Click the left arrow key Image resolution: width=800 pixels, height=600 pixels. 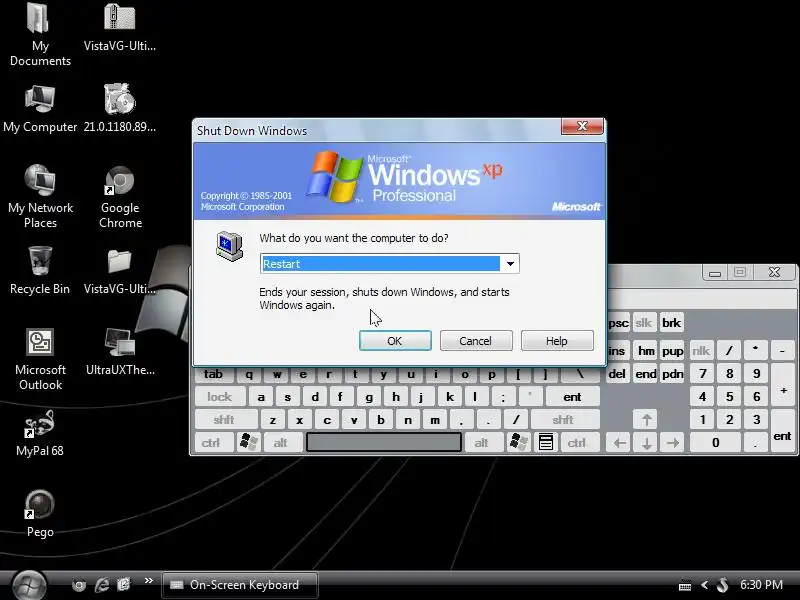click(619, 443)
